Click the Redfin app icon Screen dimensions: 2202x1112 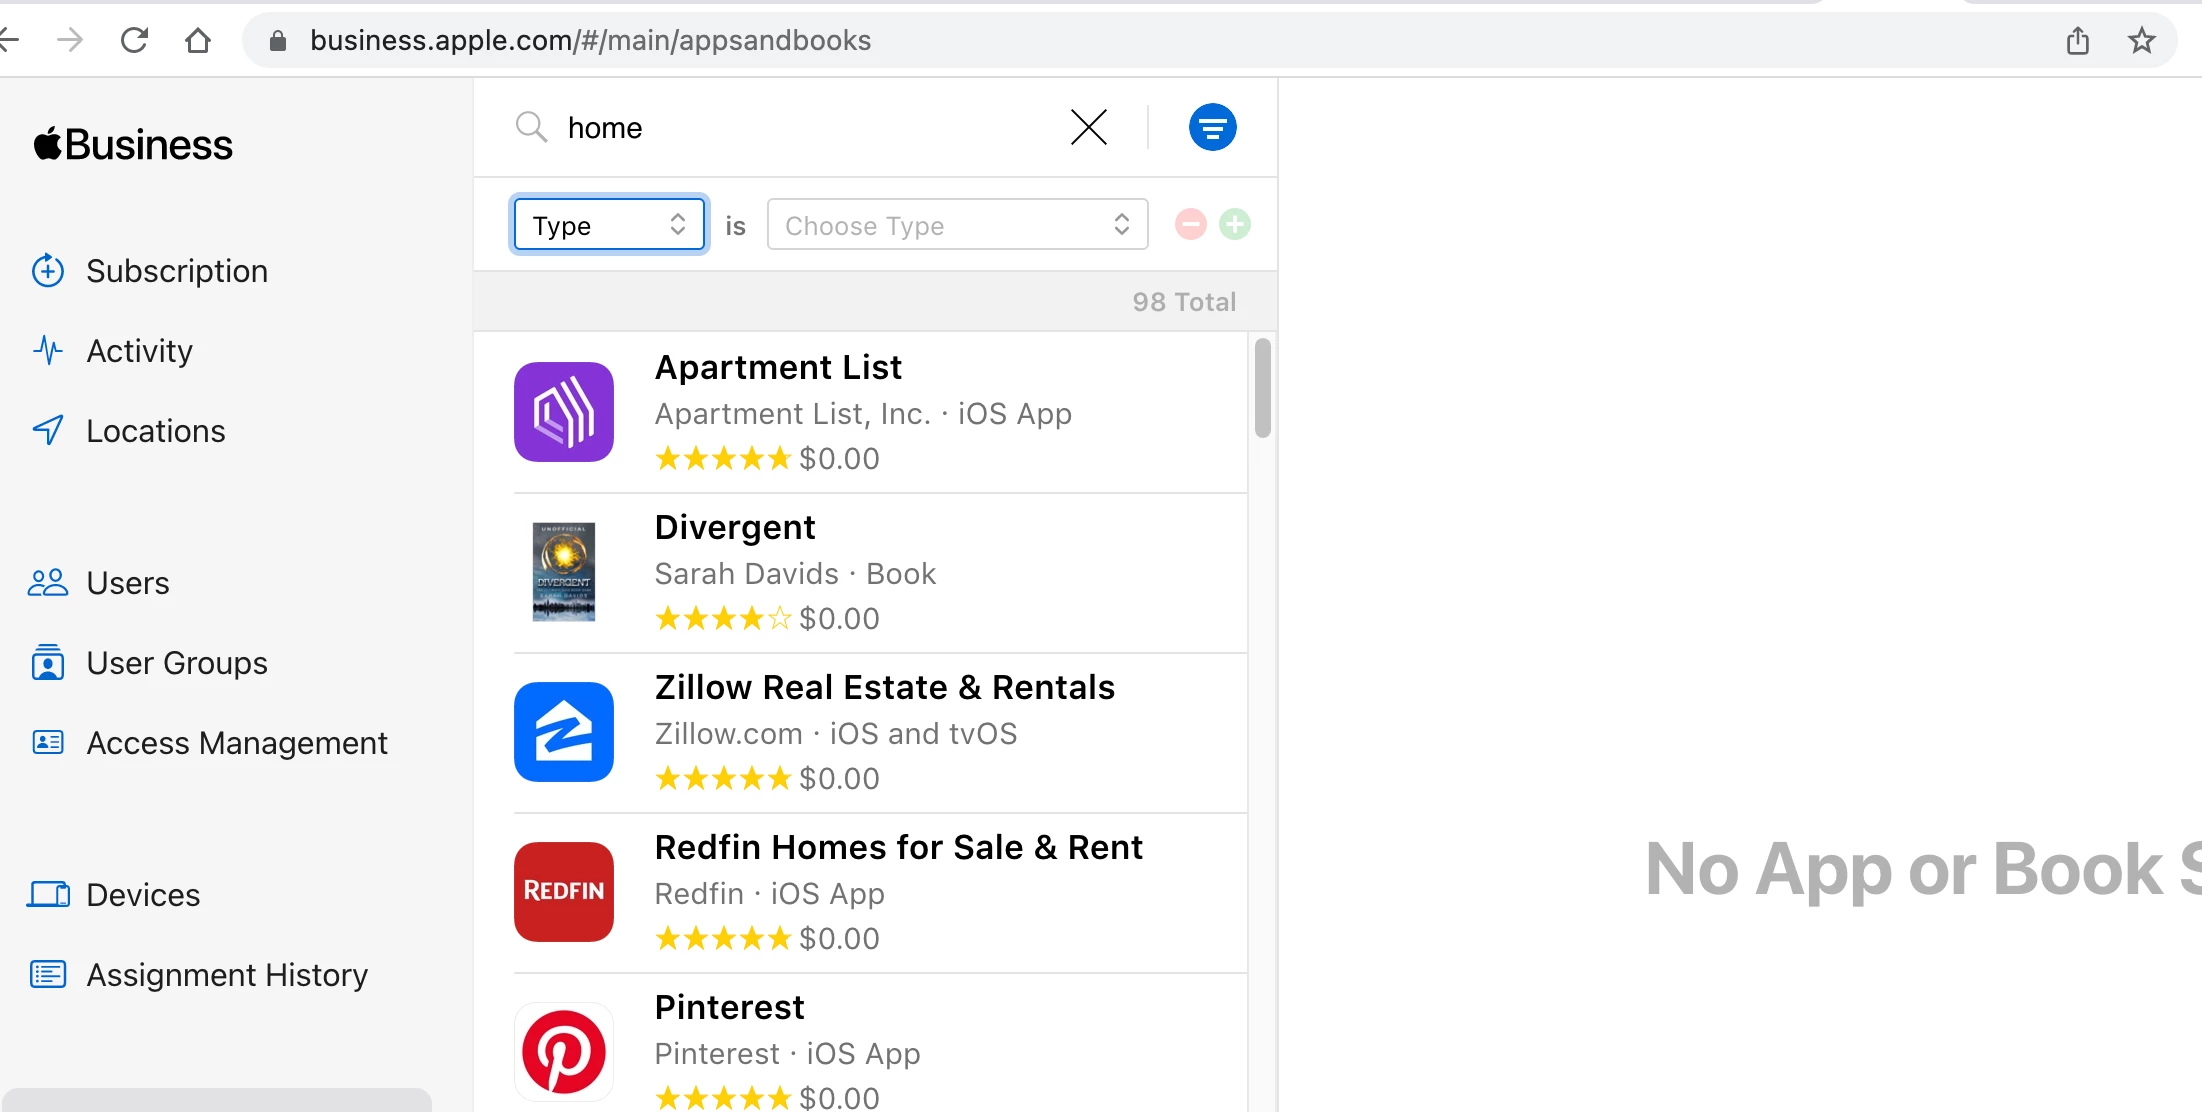tap(564, 892)
